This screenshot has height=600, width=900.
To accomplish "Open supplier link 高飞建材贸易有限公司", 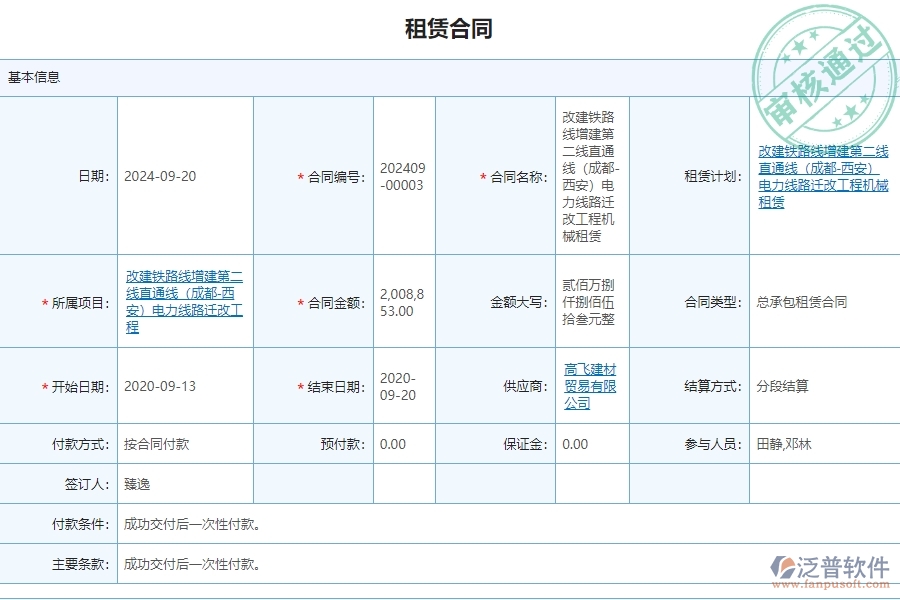I will click(589, 387).
